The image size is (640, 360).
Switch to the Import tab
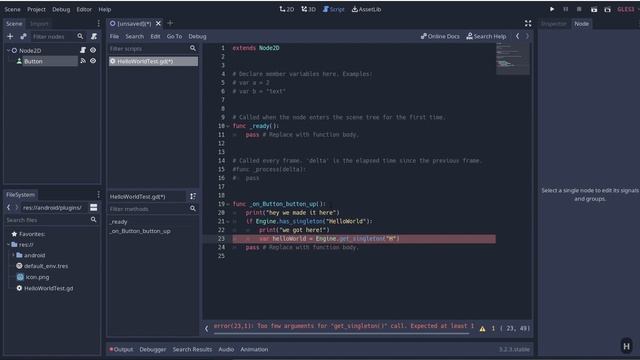[39, 24]
